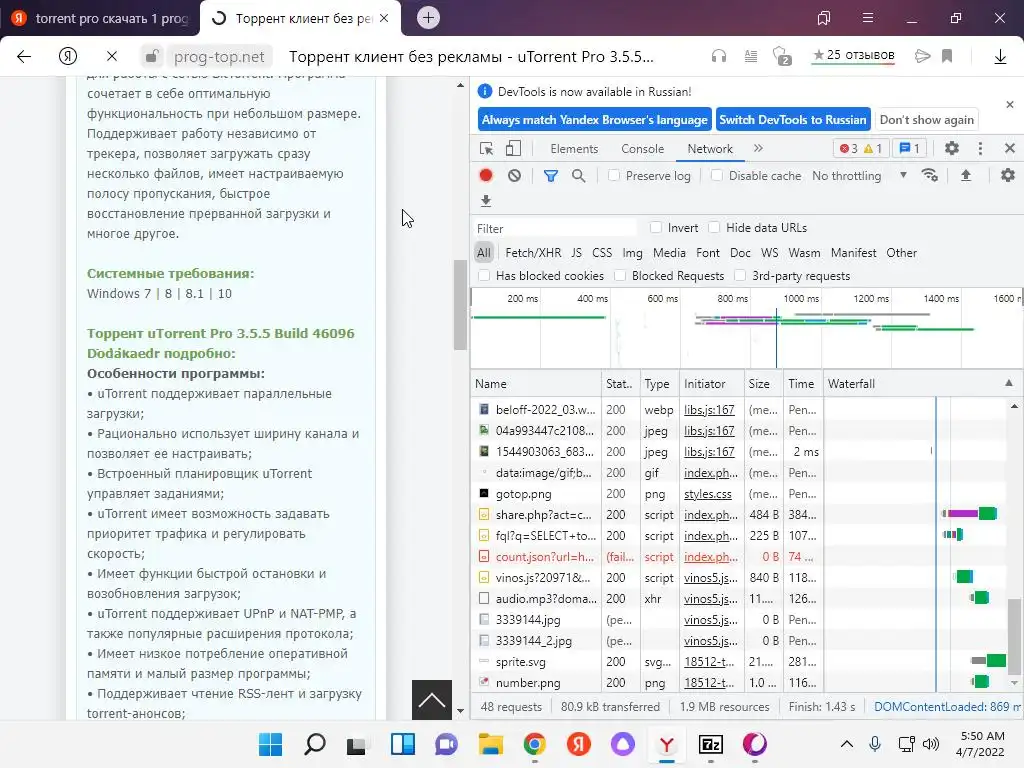Open reader mode icon
This screenshot has height=768, width=1024.
[x=751, y=56]
